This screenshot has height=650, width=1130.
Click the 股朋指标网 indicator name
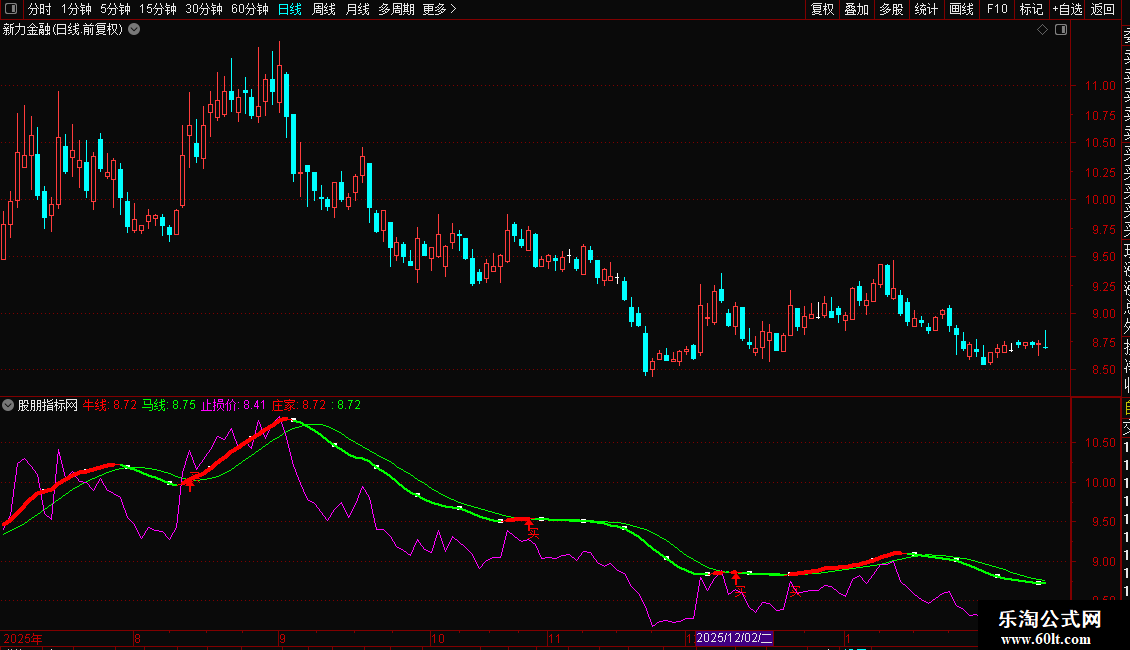pyautogui.click(x=48, y=405)
